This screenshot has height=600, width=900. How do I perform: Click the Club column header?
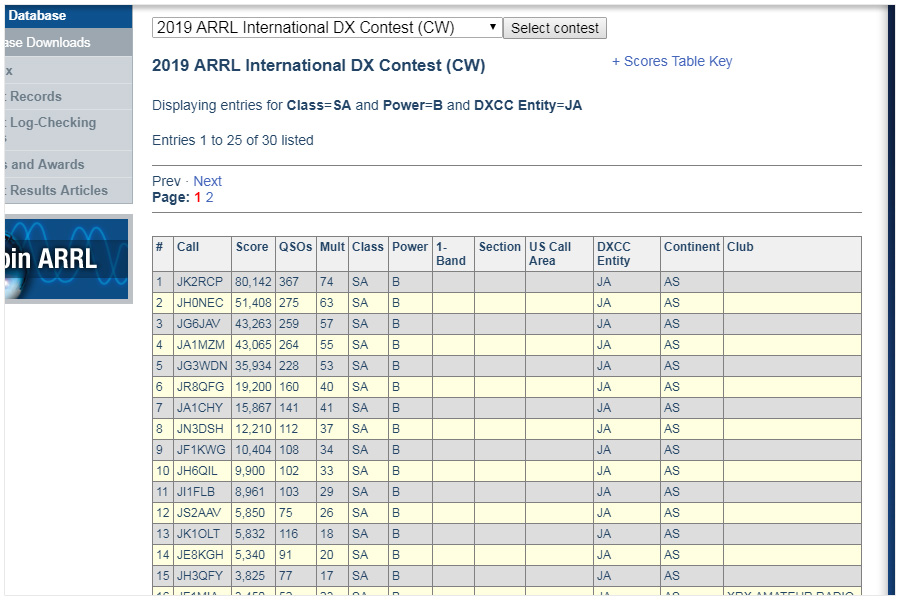740,247
